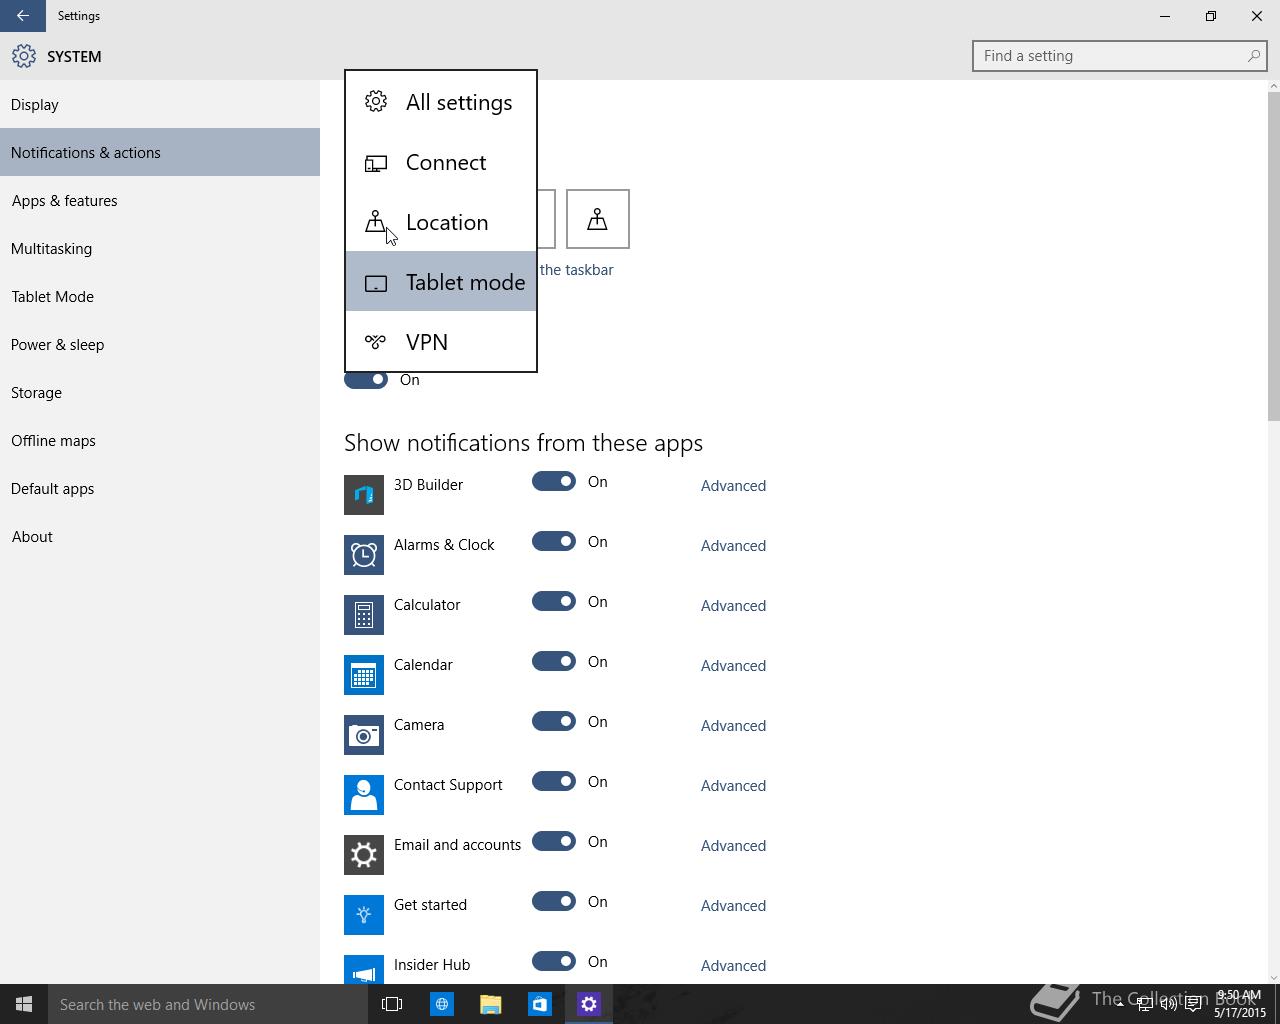The width and height of the screenshot is (1280, 1024).
Task: Open the Storage section
Action: (160, 392)
